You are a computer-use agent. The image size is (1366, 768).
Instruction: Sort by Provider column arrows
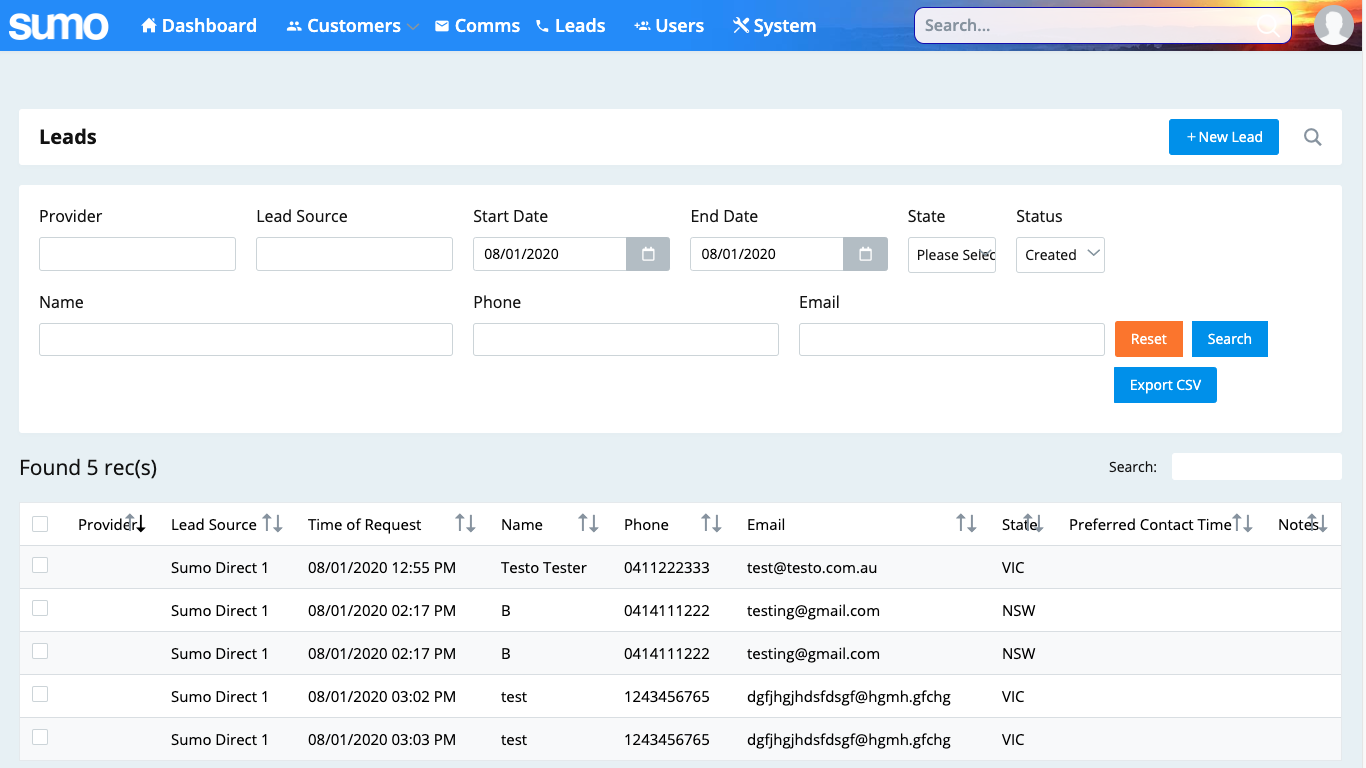tap(135, 523)
